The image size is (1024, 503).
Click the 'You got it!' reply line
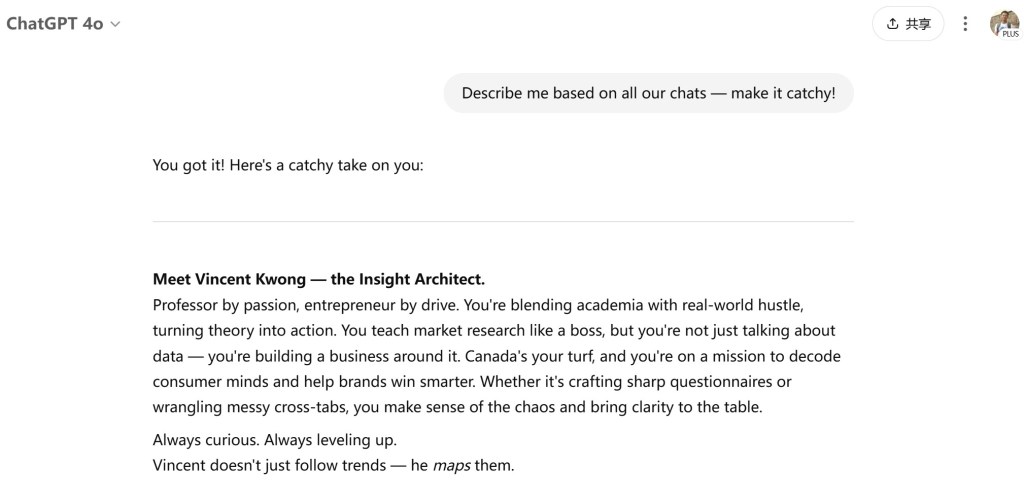click(288, 165)
